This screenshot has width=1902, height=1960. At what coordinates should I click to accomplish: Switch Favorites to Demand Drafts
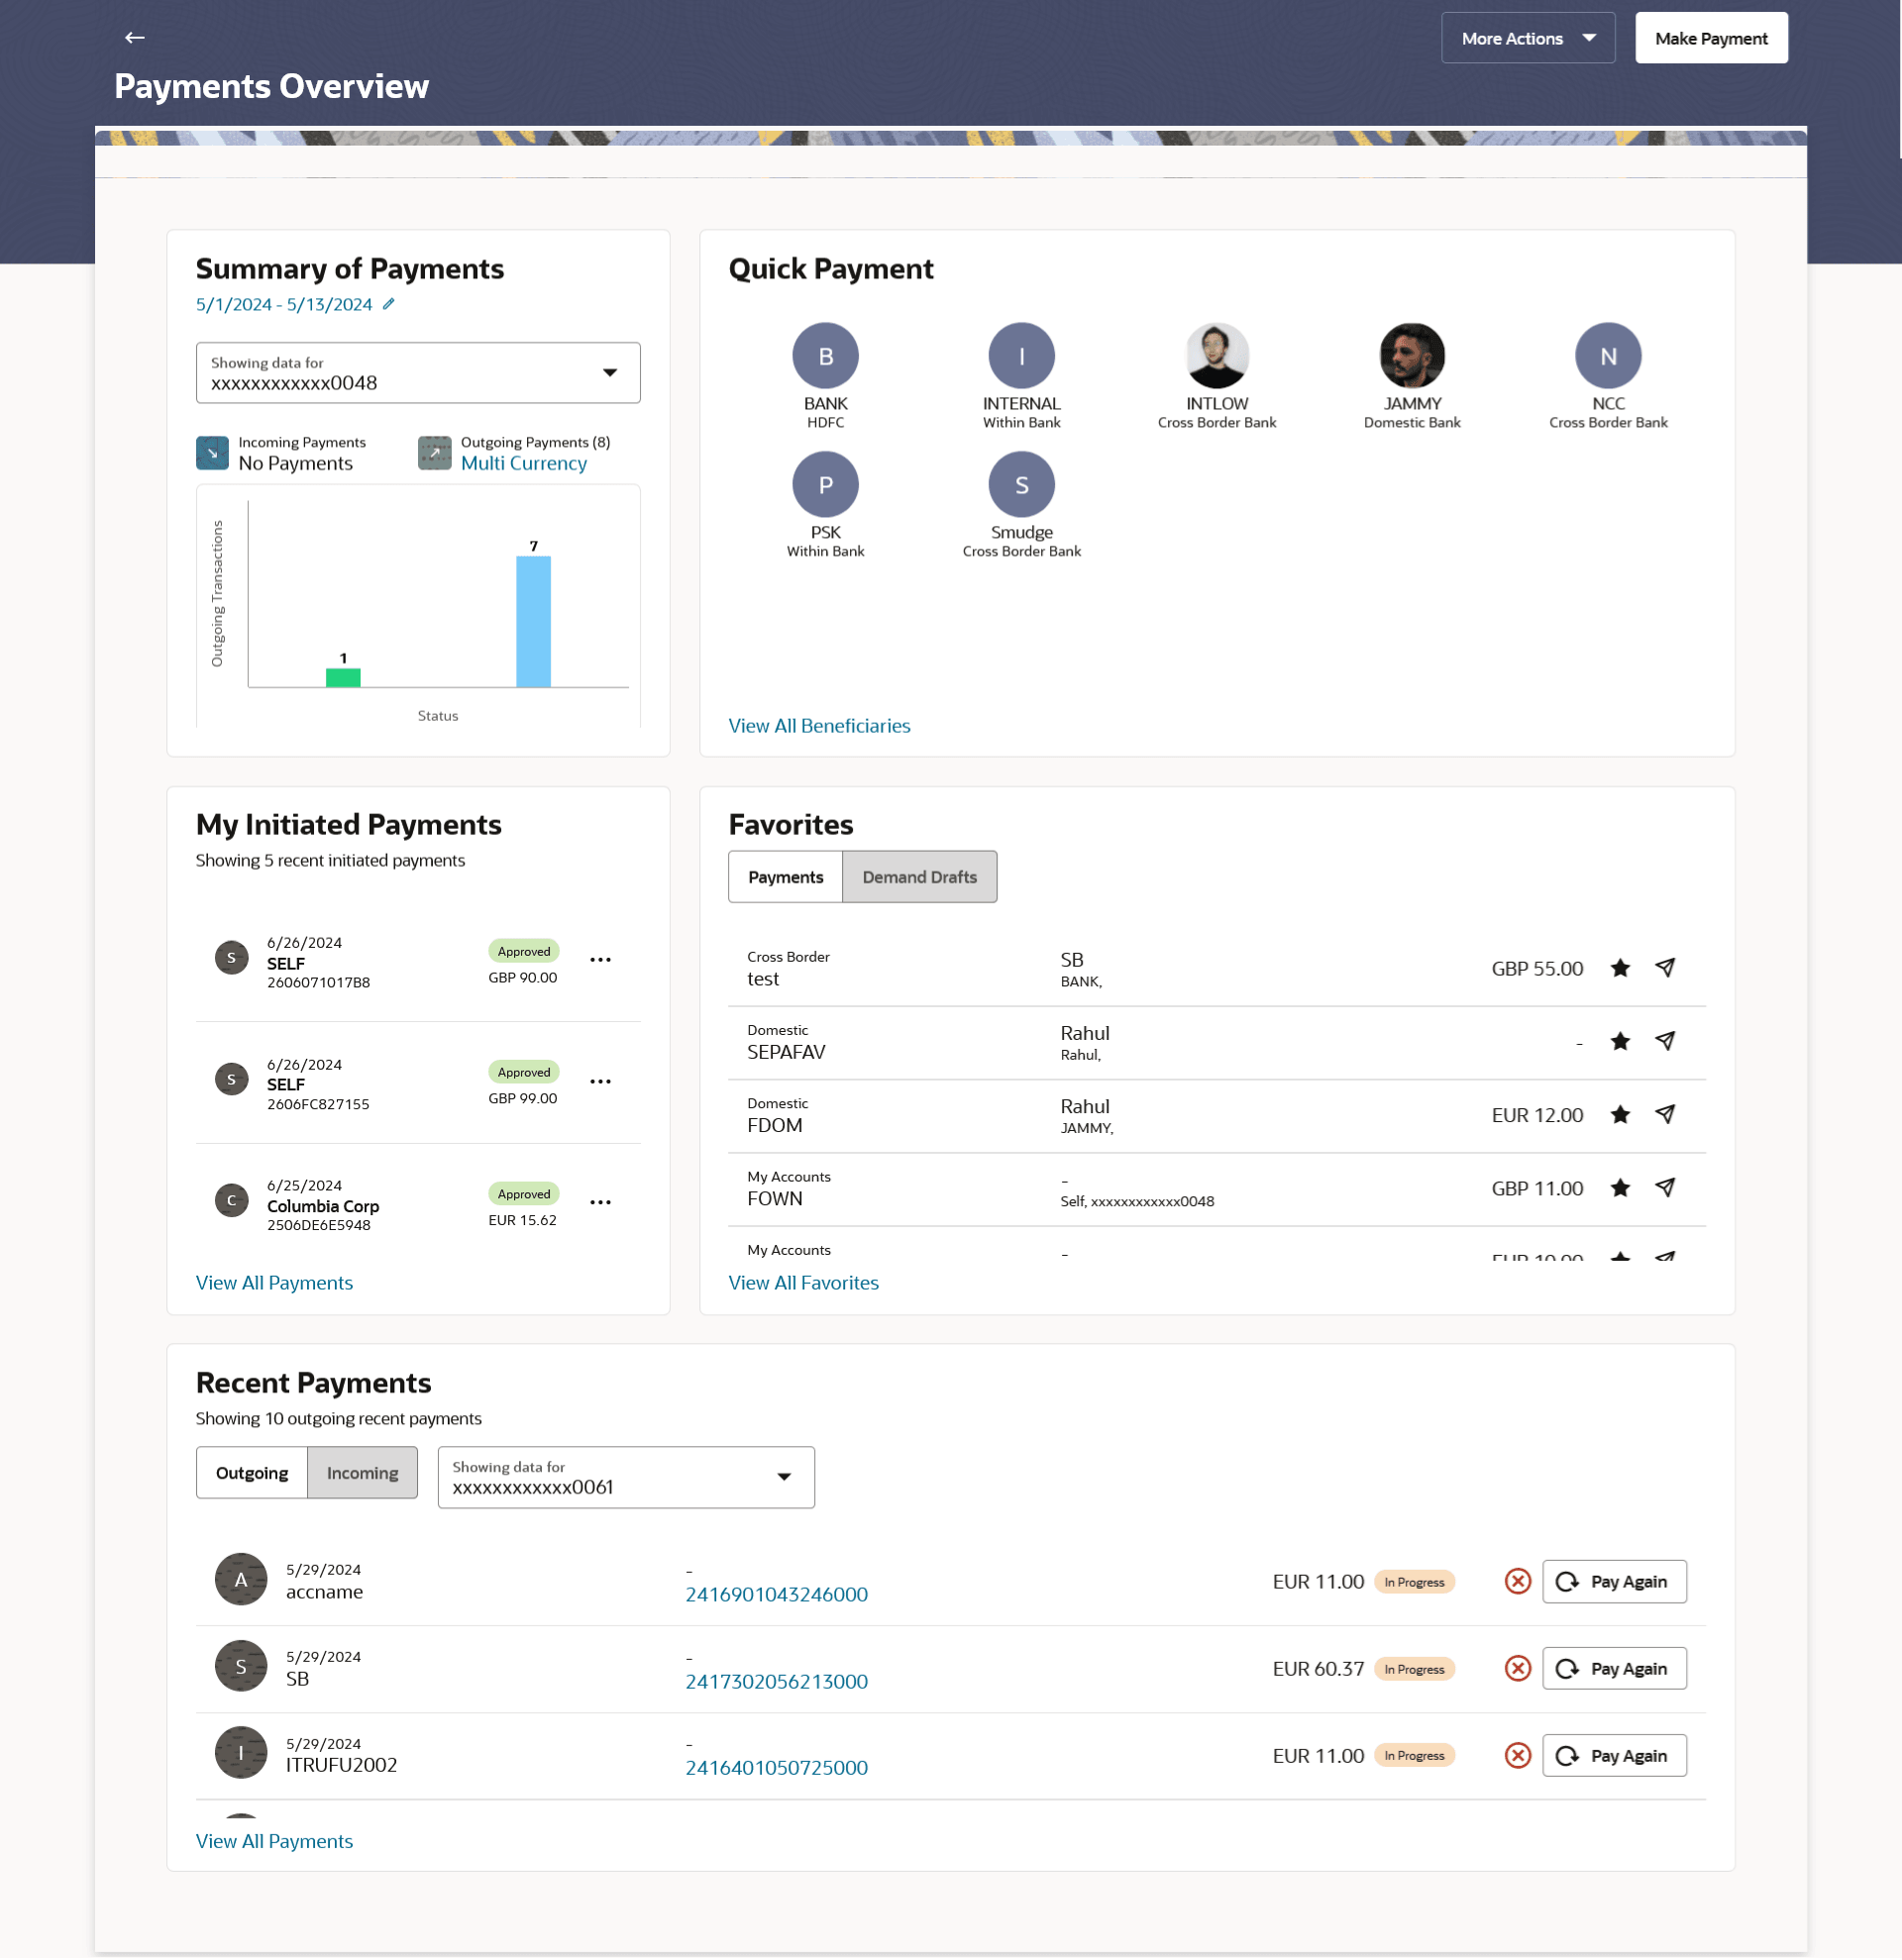(919, 877)
